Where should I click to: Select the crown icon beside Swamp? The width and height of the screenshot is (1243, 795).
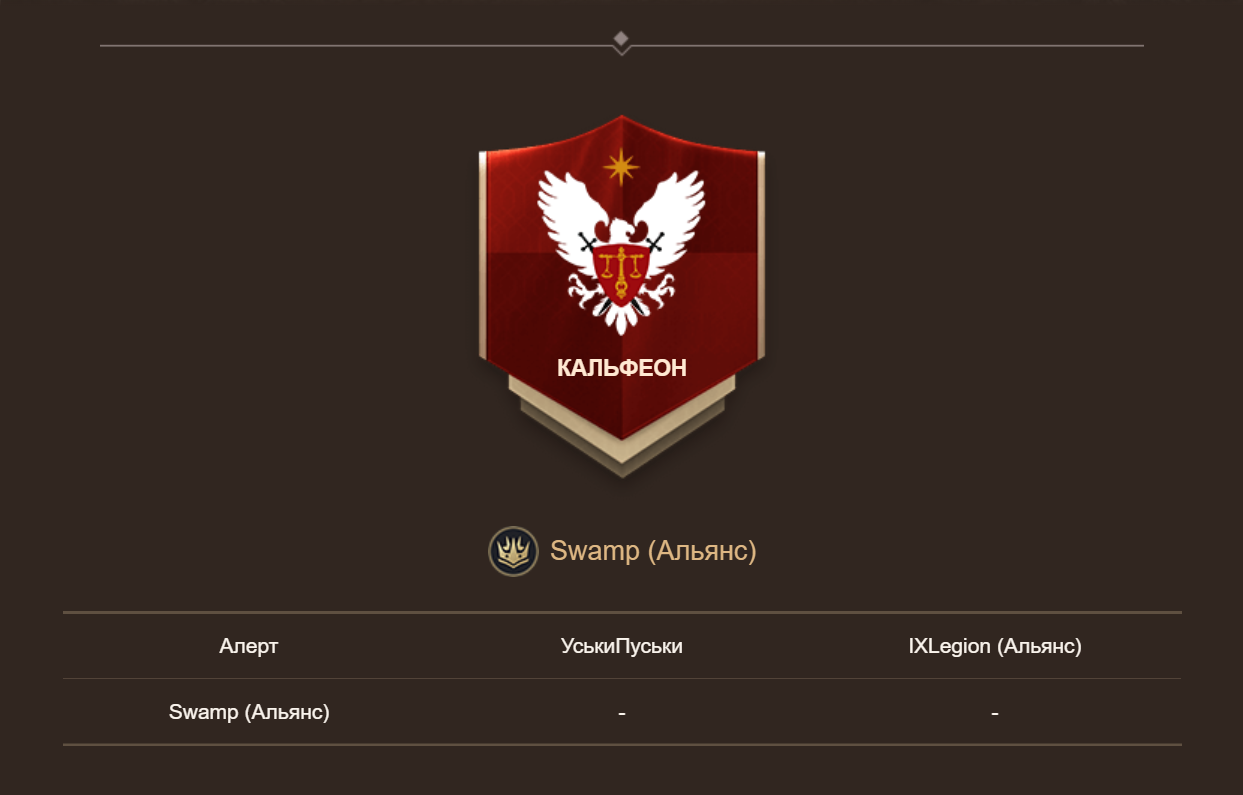click(513, 551)
